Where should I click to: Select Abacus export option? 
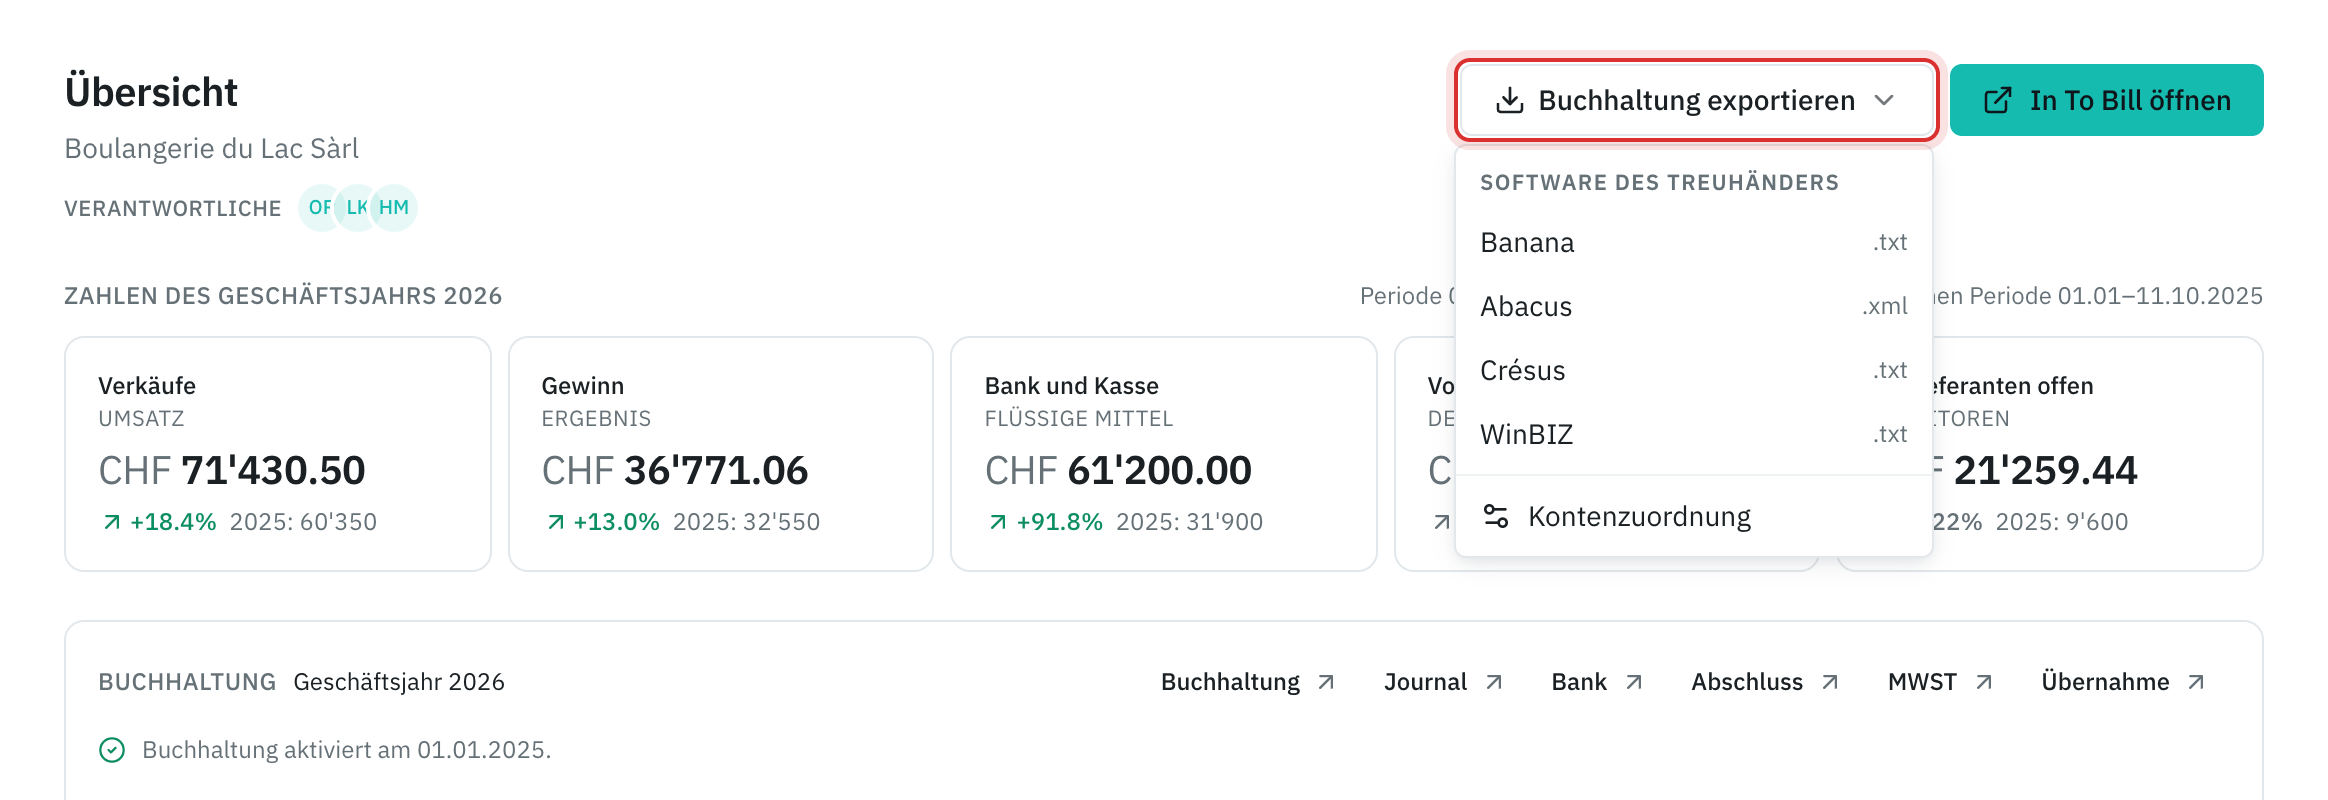click(x=1694, y=306)
